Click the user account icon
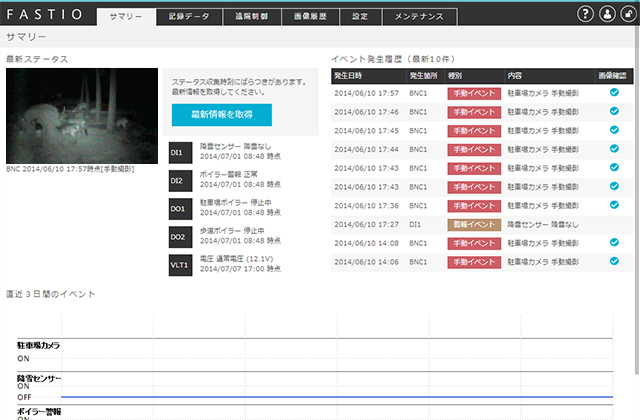 pyautogui.click(x=606, y=14)
